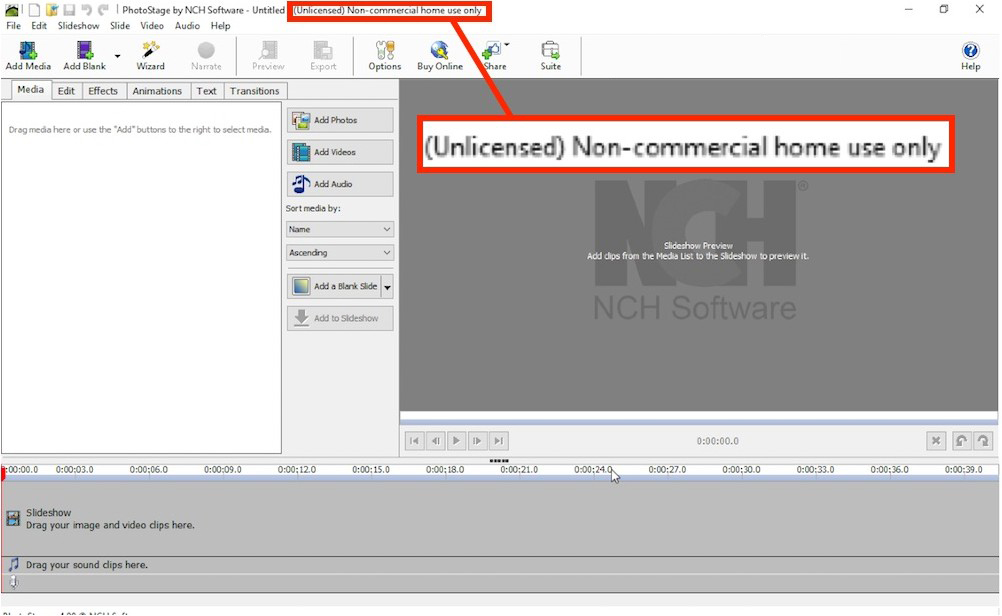
Task: Click the Add Audio button
Action: tap(340, 184)
